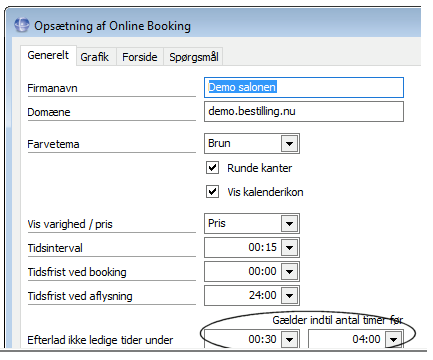Open the Grafik tab

click(95, 57)
